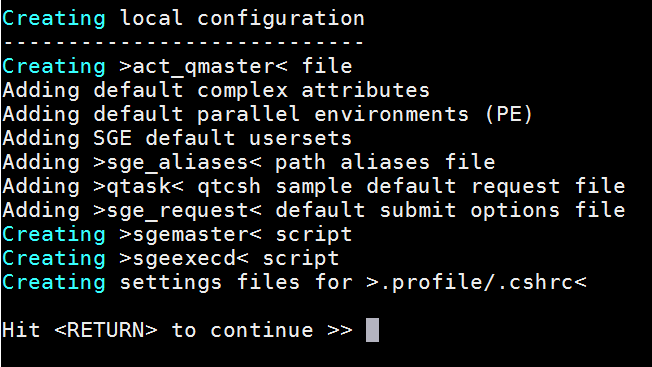Click the '>sge_aliases<' text
652x367 pixels.
click(x=177, y=163)
